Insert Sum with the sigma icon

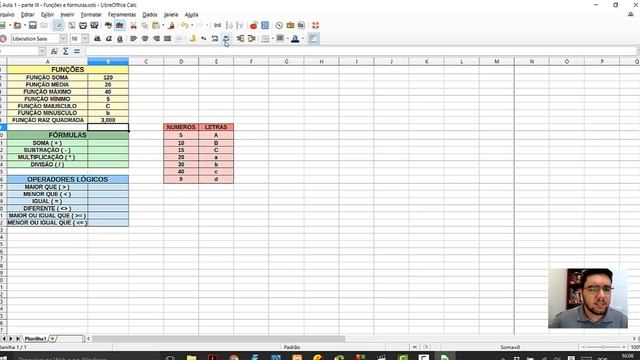[65, 51]
